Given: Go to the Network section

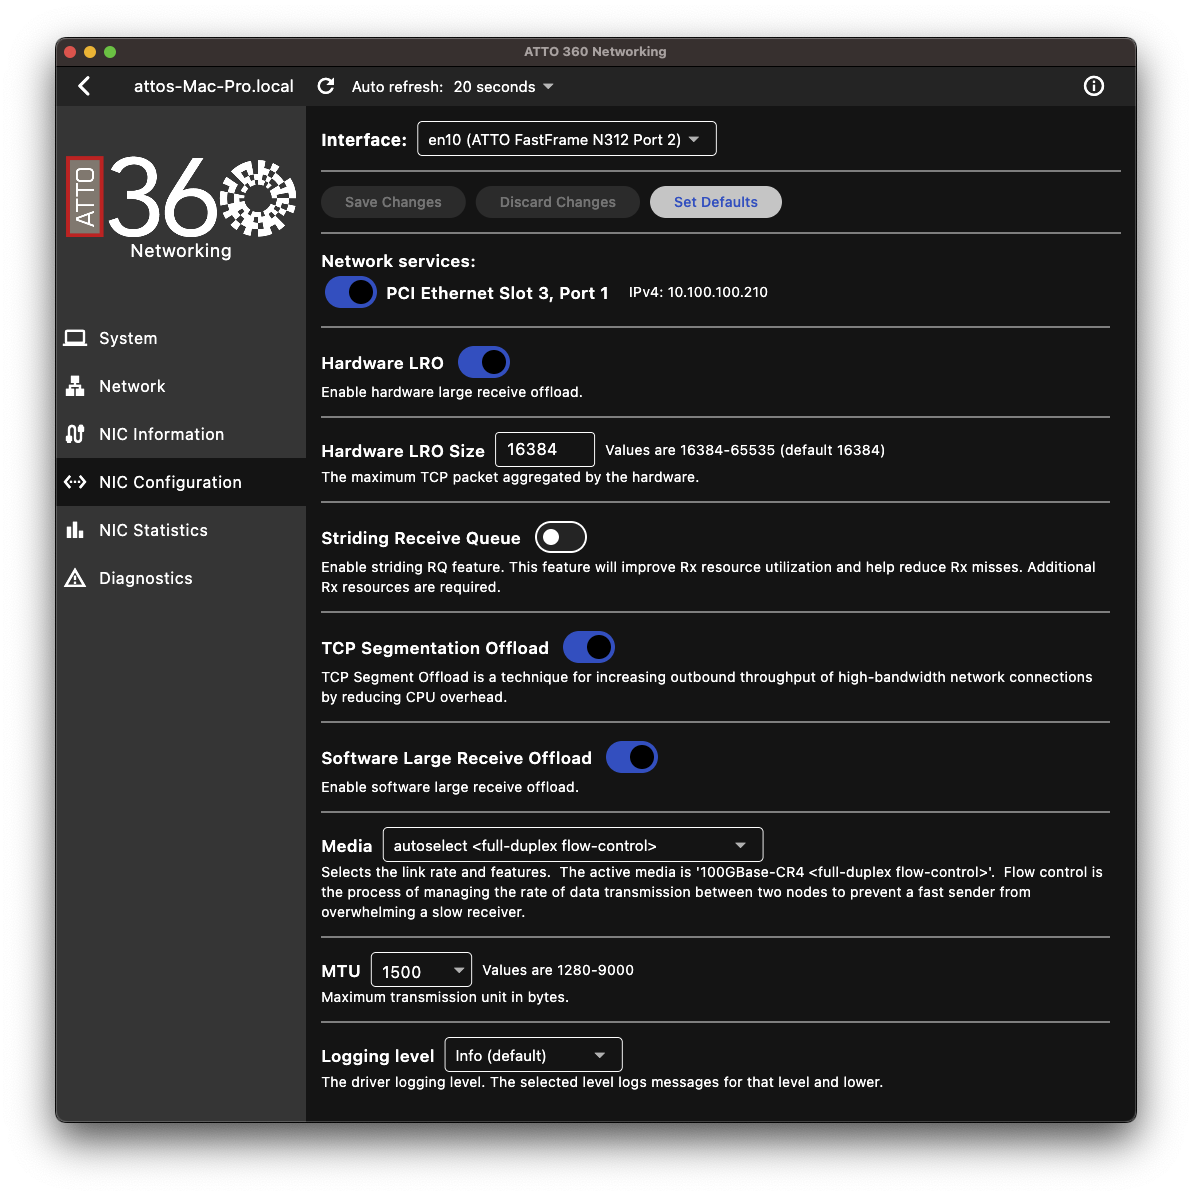Looking at the screenshot, I should click(x=181, y=386).
